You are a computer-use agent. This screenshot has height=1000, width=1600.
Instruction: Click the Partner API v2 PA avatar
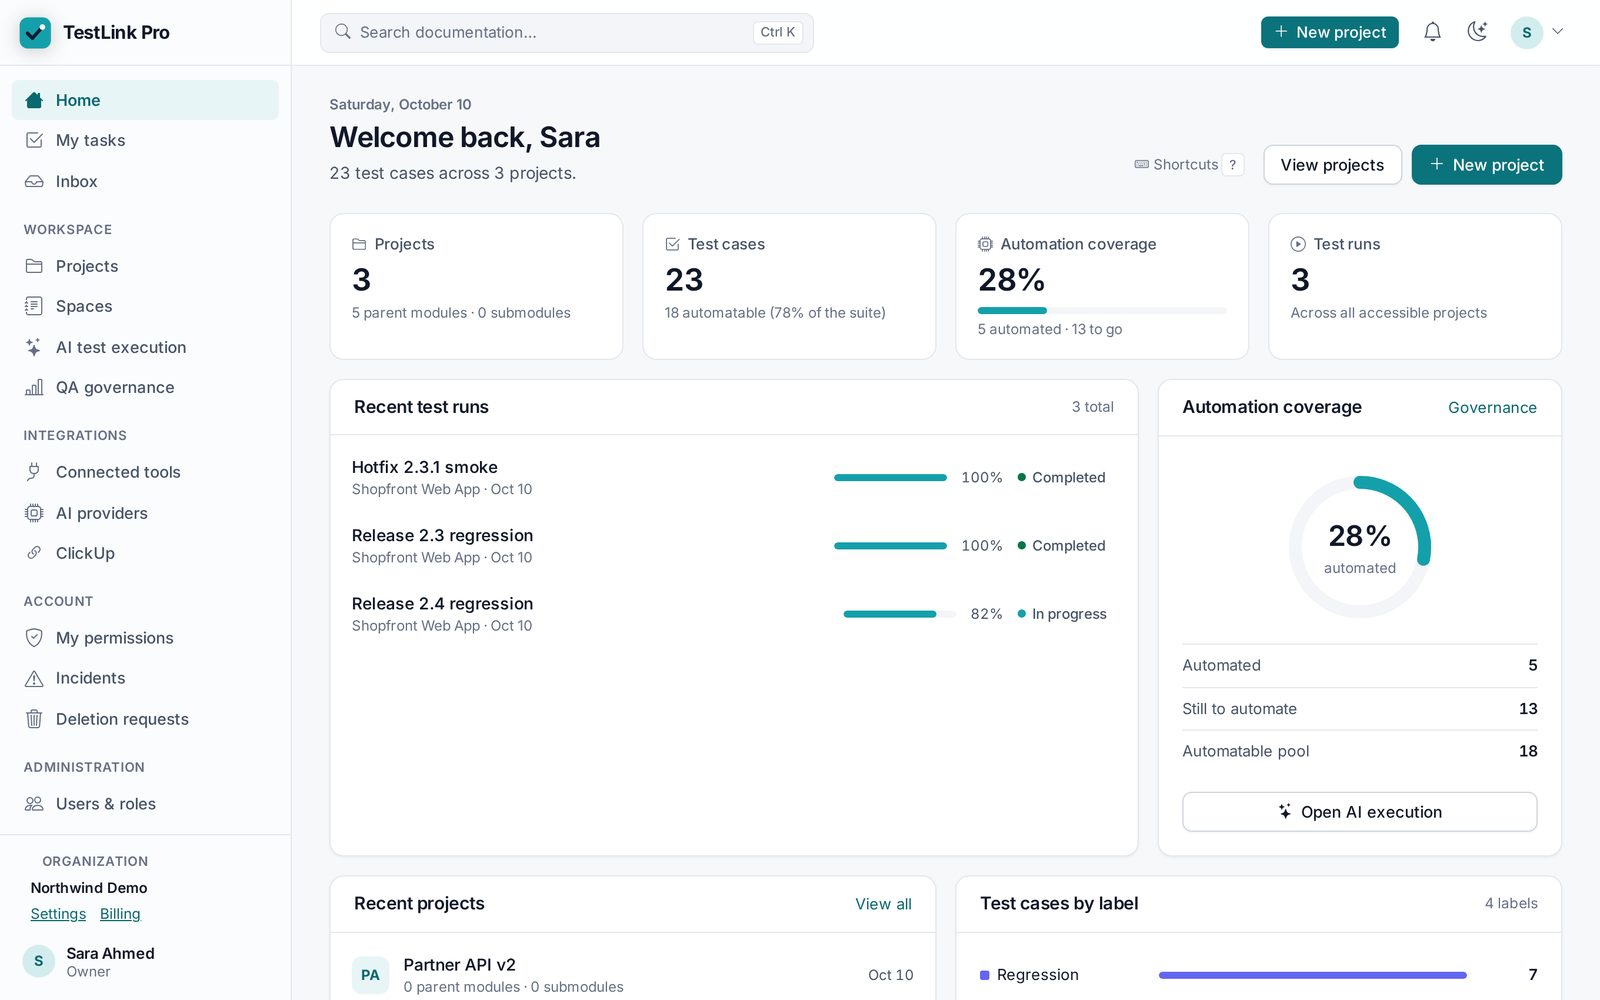tap(370, 975)
